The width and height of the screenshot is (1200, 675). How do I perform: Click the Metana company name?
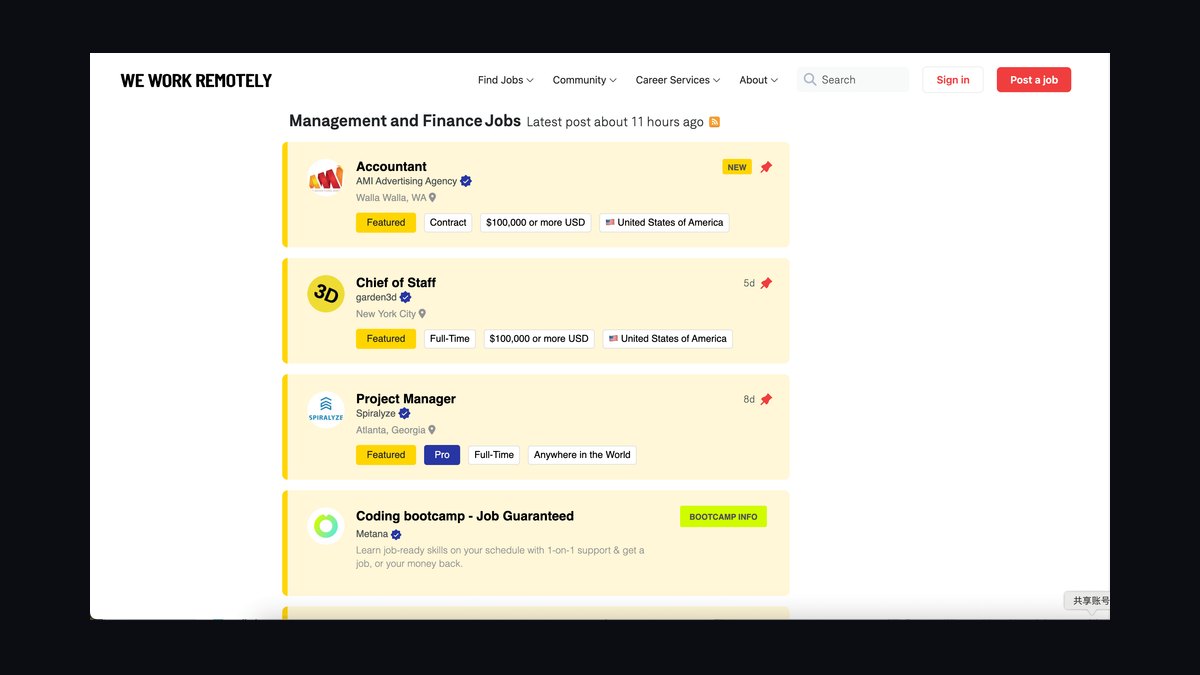click(372, 534)
